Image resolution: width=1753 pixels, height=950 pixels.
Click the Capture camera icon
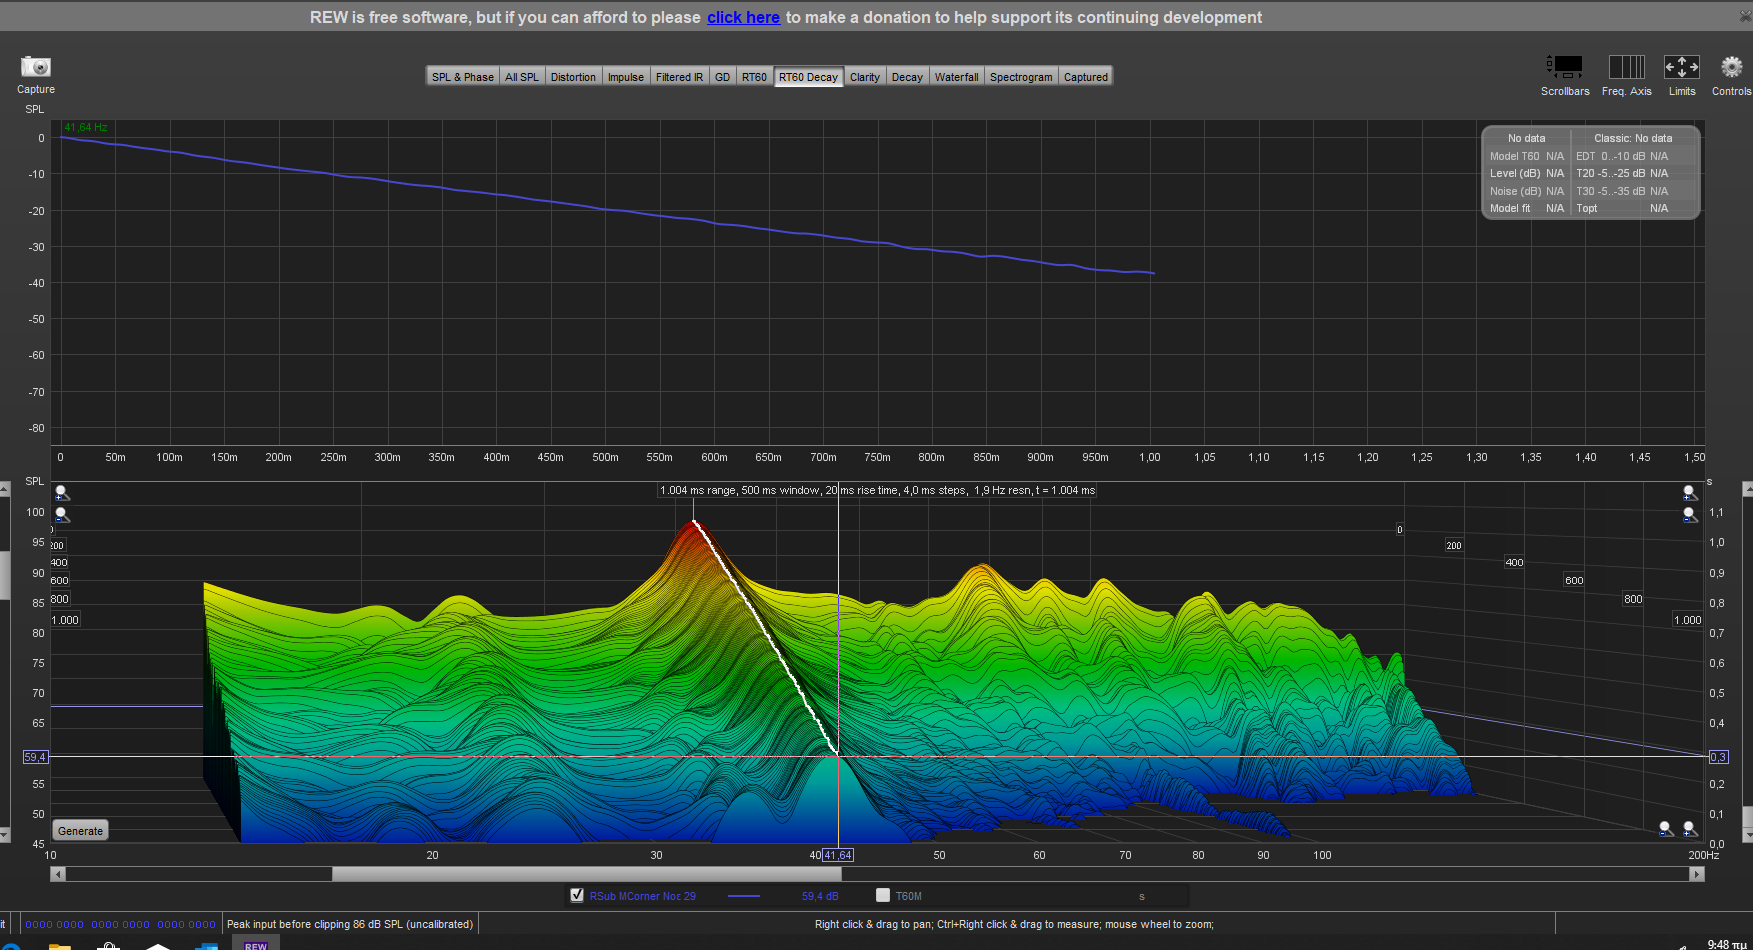36,67
